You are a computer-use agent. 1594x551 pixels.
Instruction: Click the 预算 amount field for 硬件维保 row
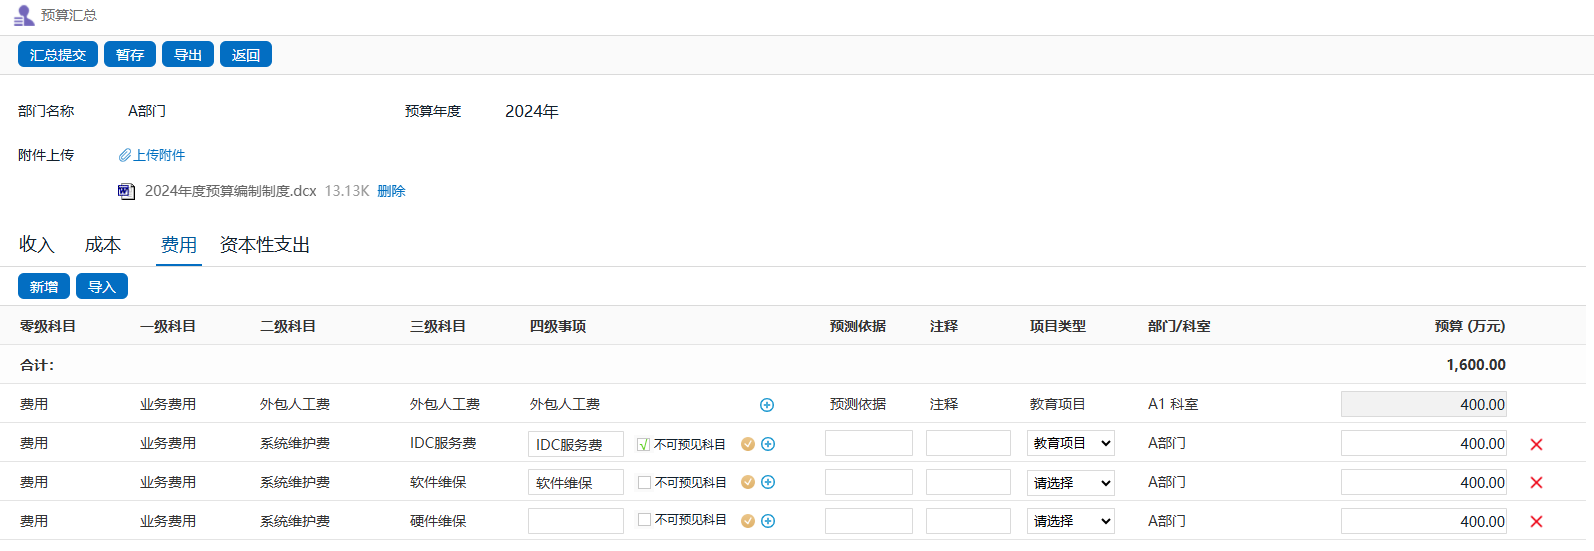tap(1423, 521)
